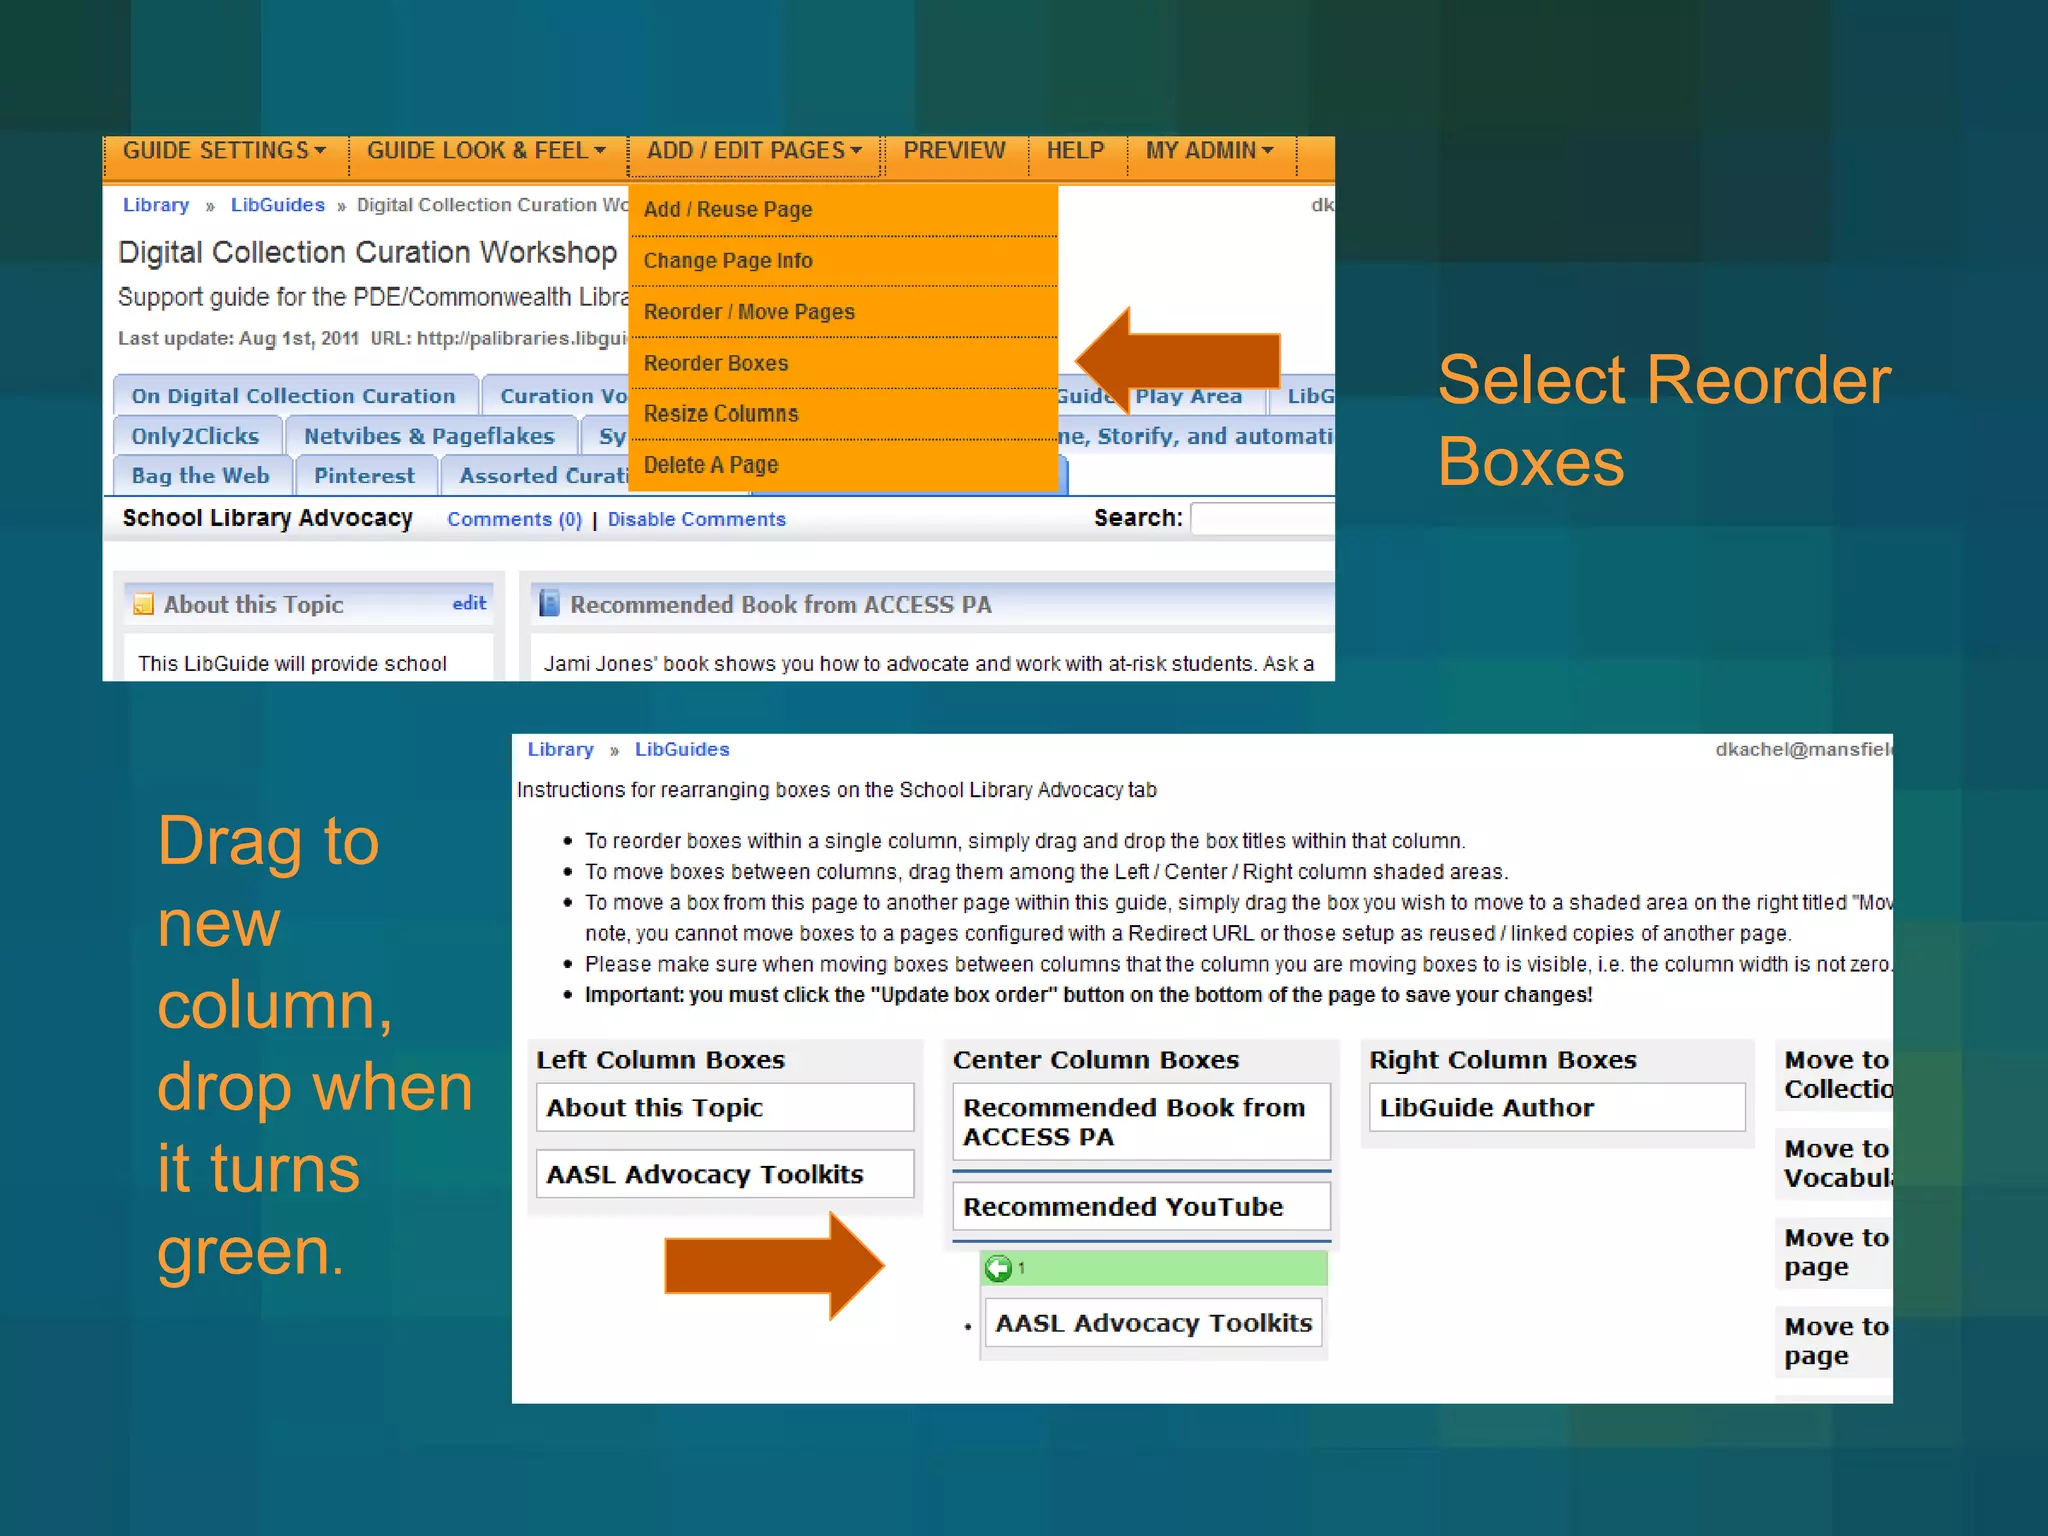Open the Play Area tab

(1190, 396)
